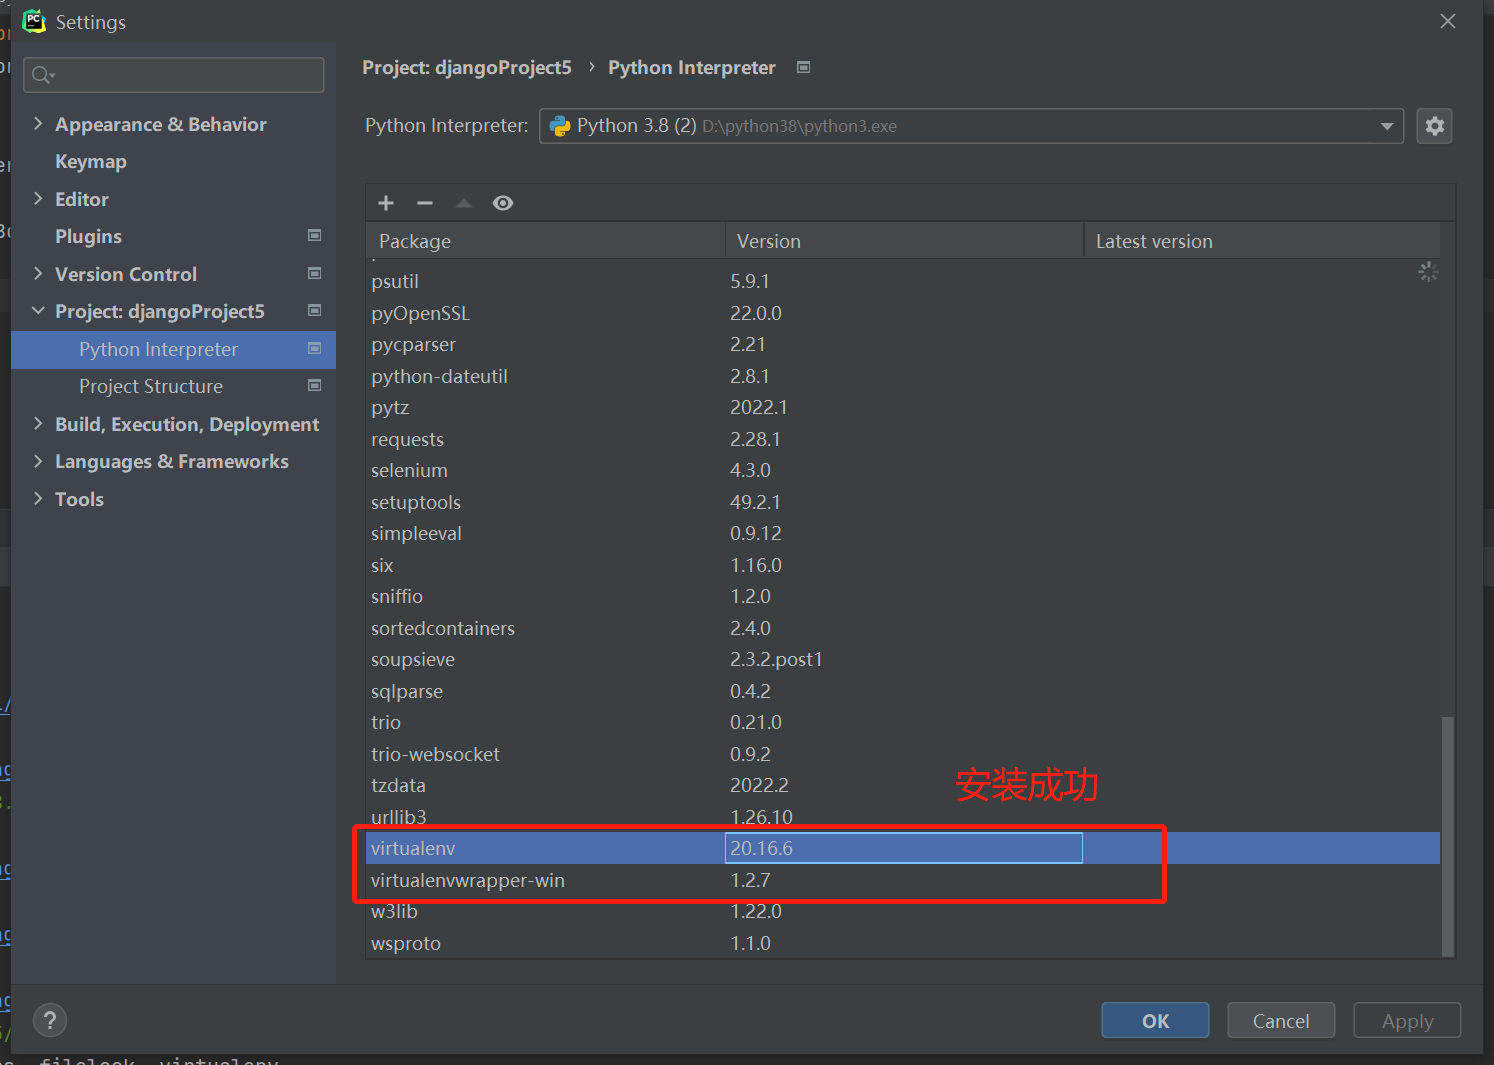The height and width of the screenshot is (1065, 1494).
Task: Click the project-level icon on Project Structure row
Action: (x=315, y=386)
